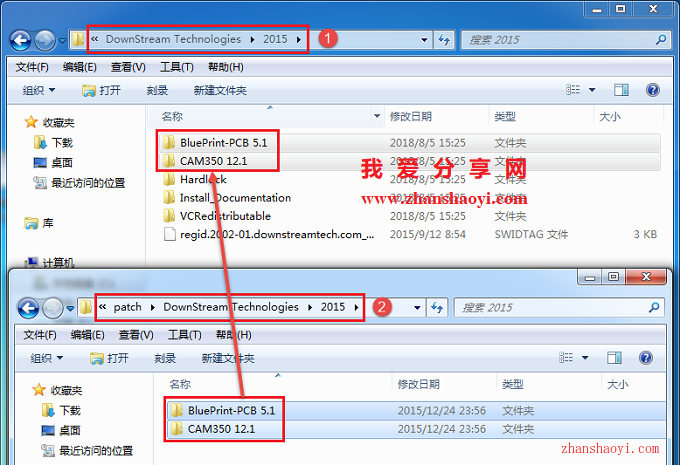This screenshot has height=465, width=680.
Task: Click search magnifier icon in upper window
Action: click(661, 40)
